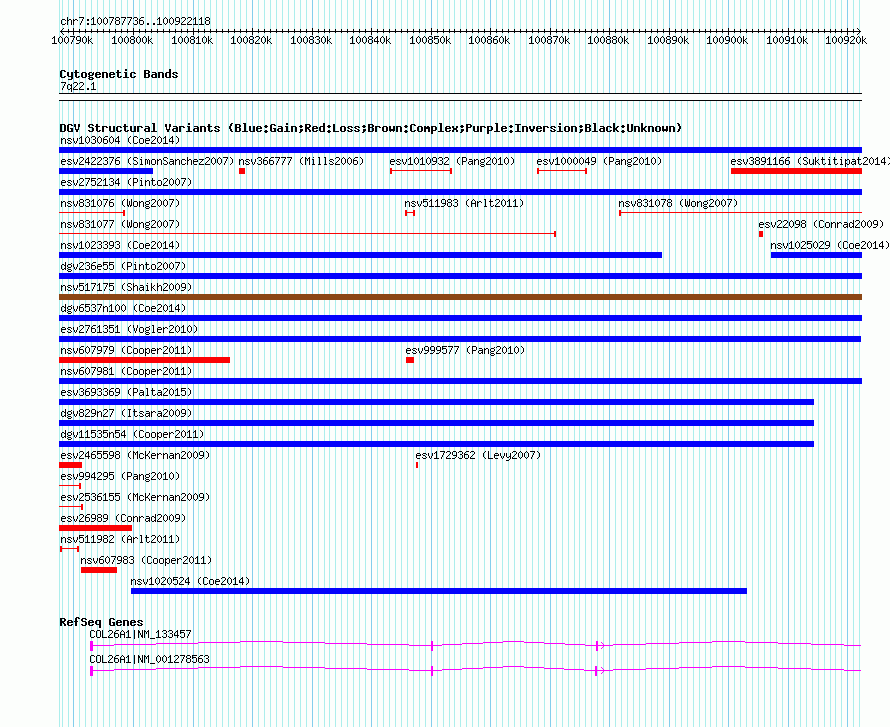
Task: Click the RefSeq Genes track title
Action: pos(101,622)
